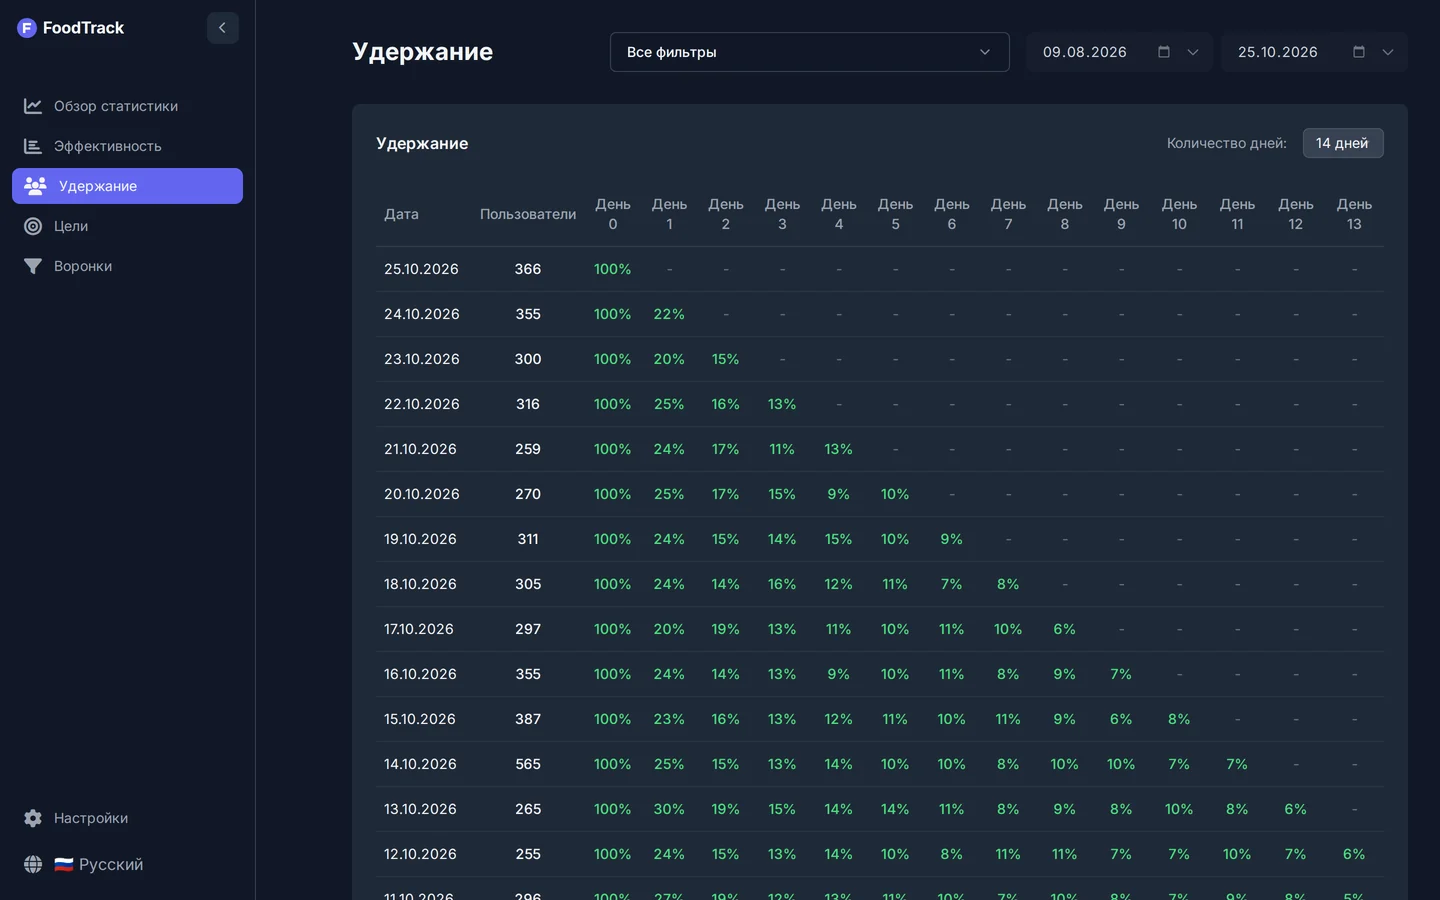
Task: Click Количество дней label
Action: click(x=1227, y=143)
